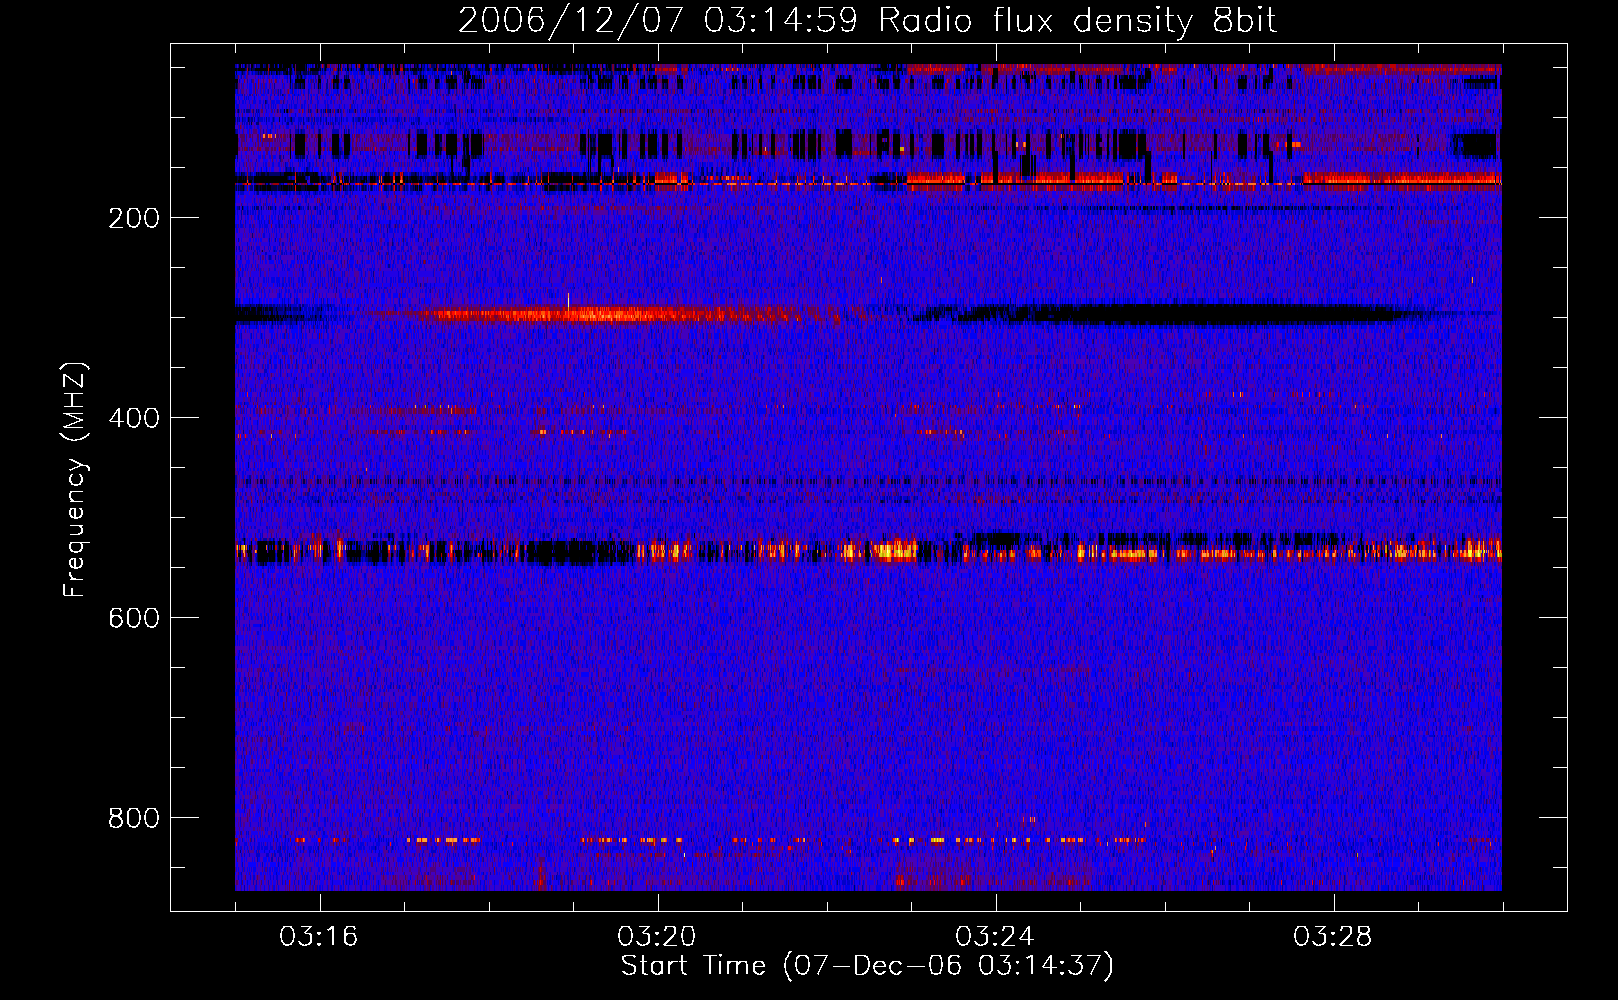Click the 03:20 time tick label
This screenshot has height=1000, width=1618.
pos(657,937)
